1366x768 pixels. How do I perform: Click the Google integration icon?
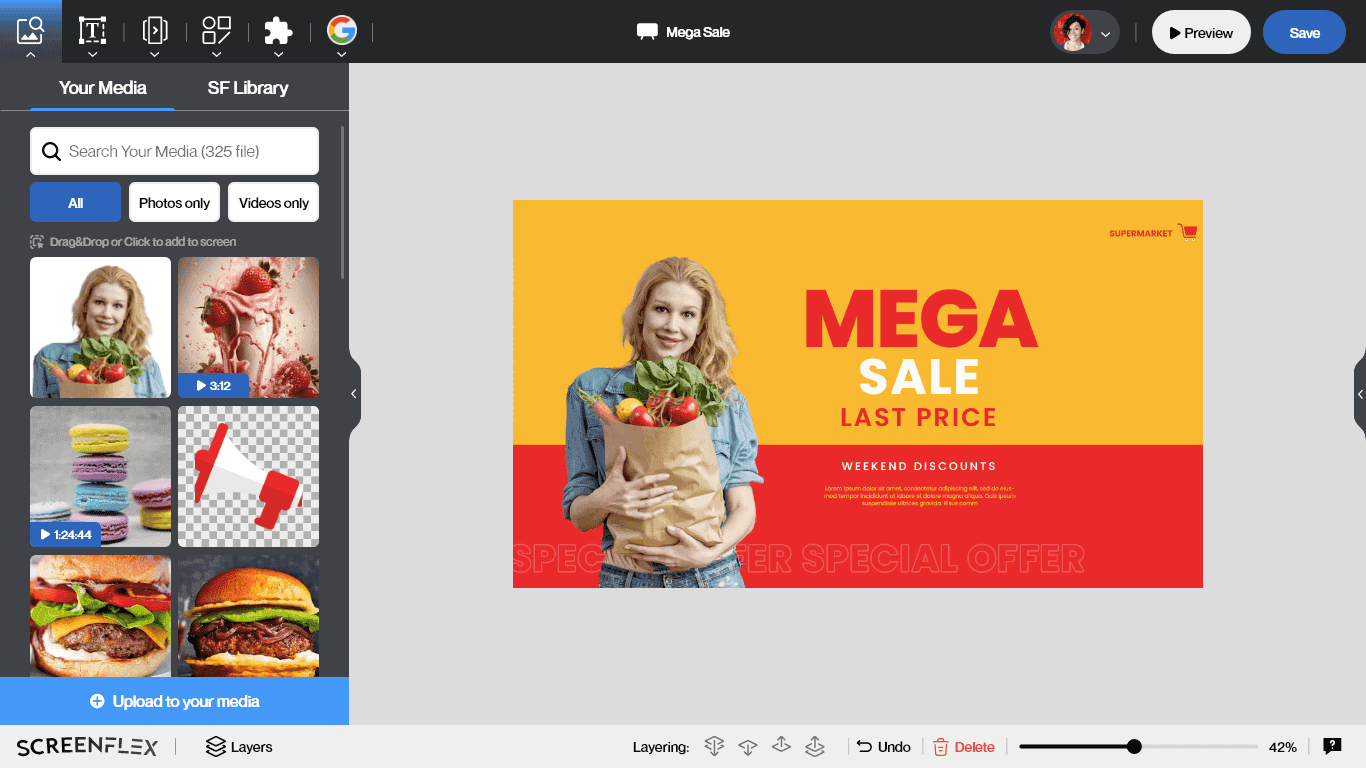[x=341, y=30]
